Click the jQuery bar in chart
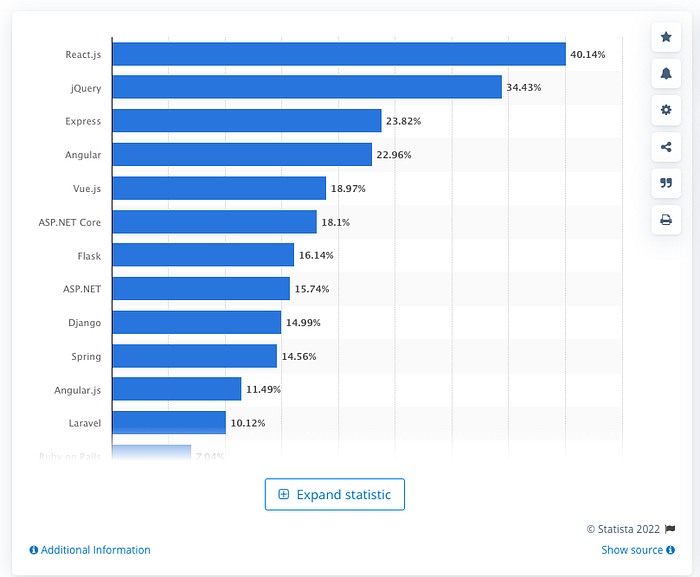The width and height of the screenshot is (700, 577). [307, 87]
